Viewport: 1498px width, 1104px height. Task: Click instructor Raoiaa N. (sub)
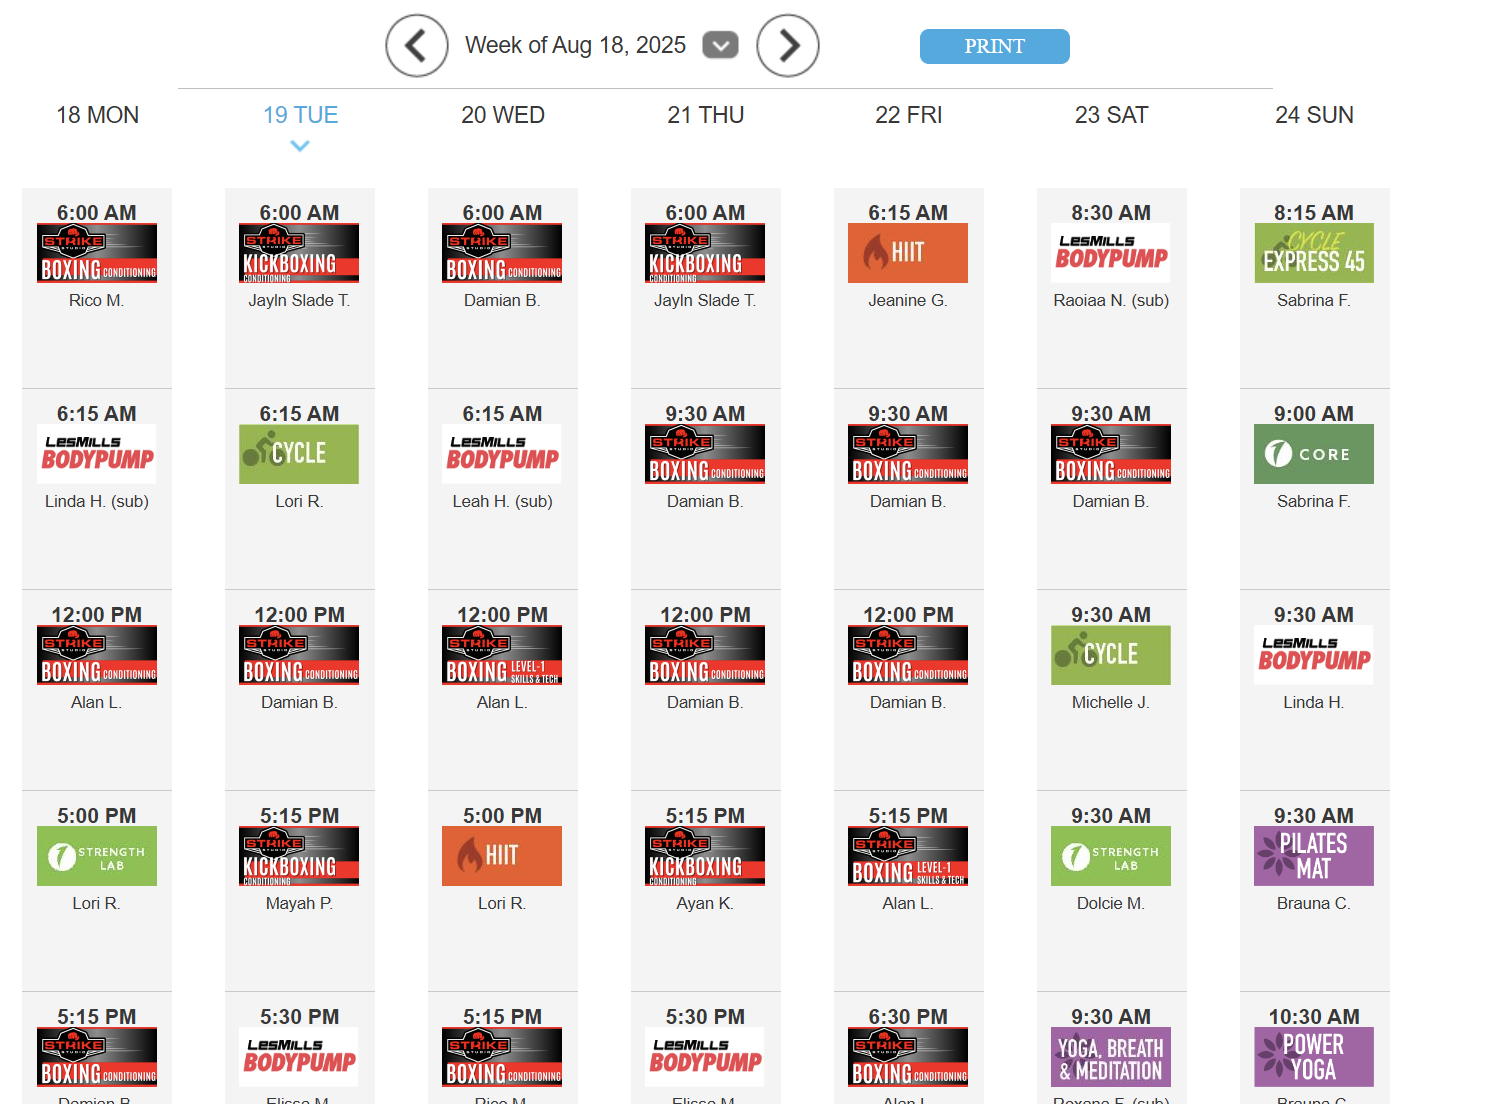[1111, 300]
